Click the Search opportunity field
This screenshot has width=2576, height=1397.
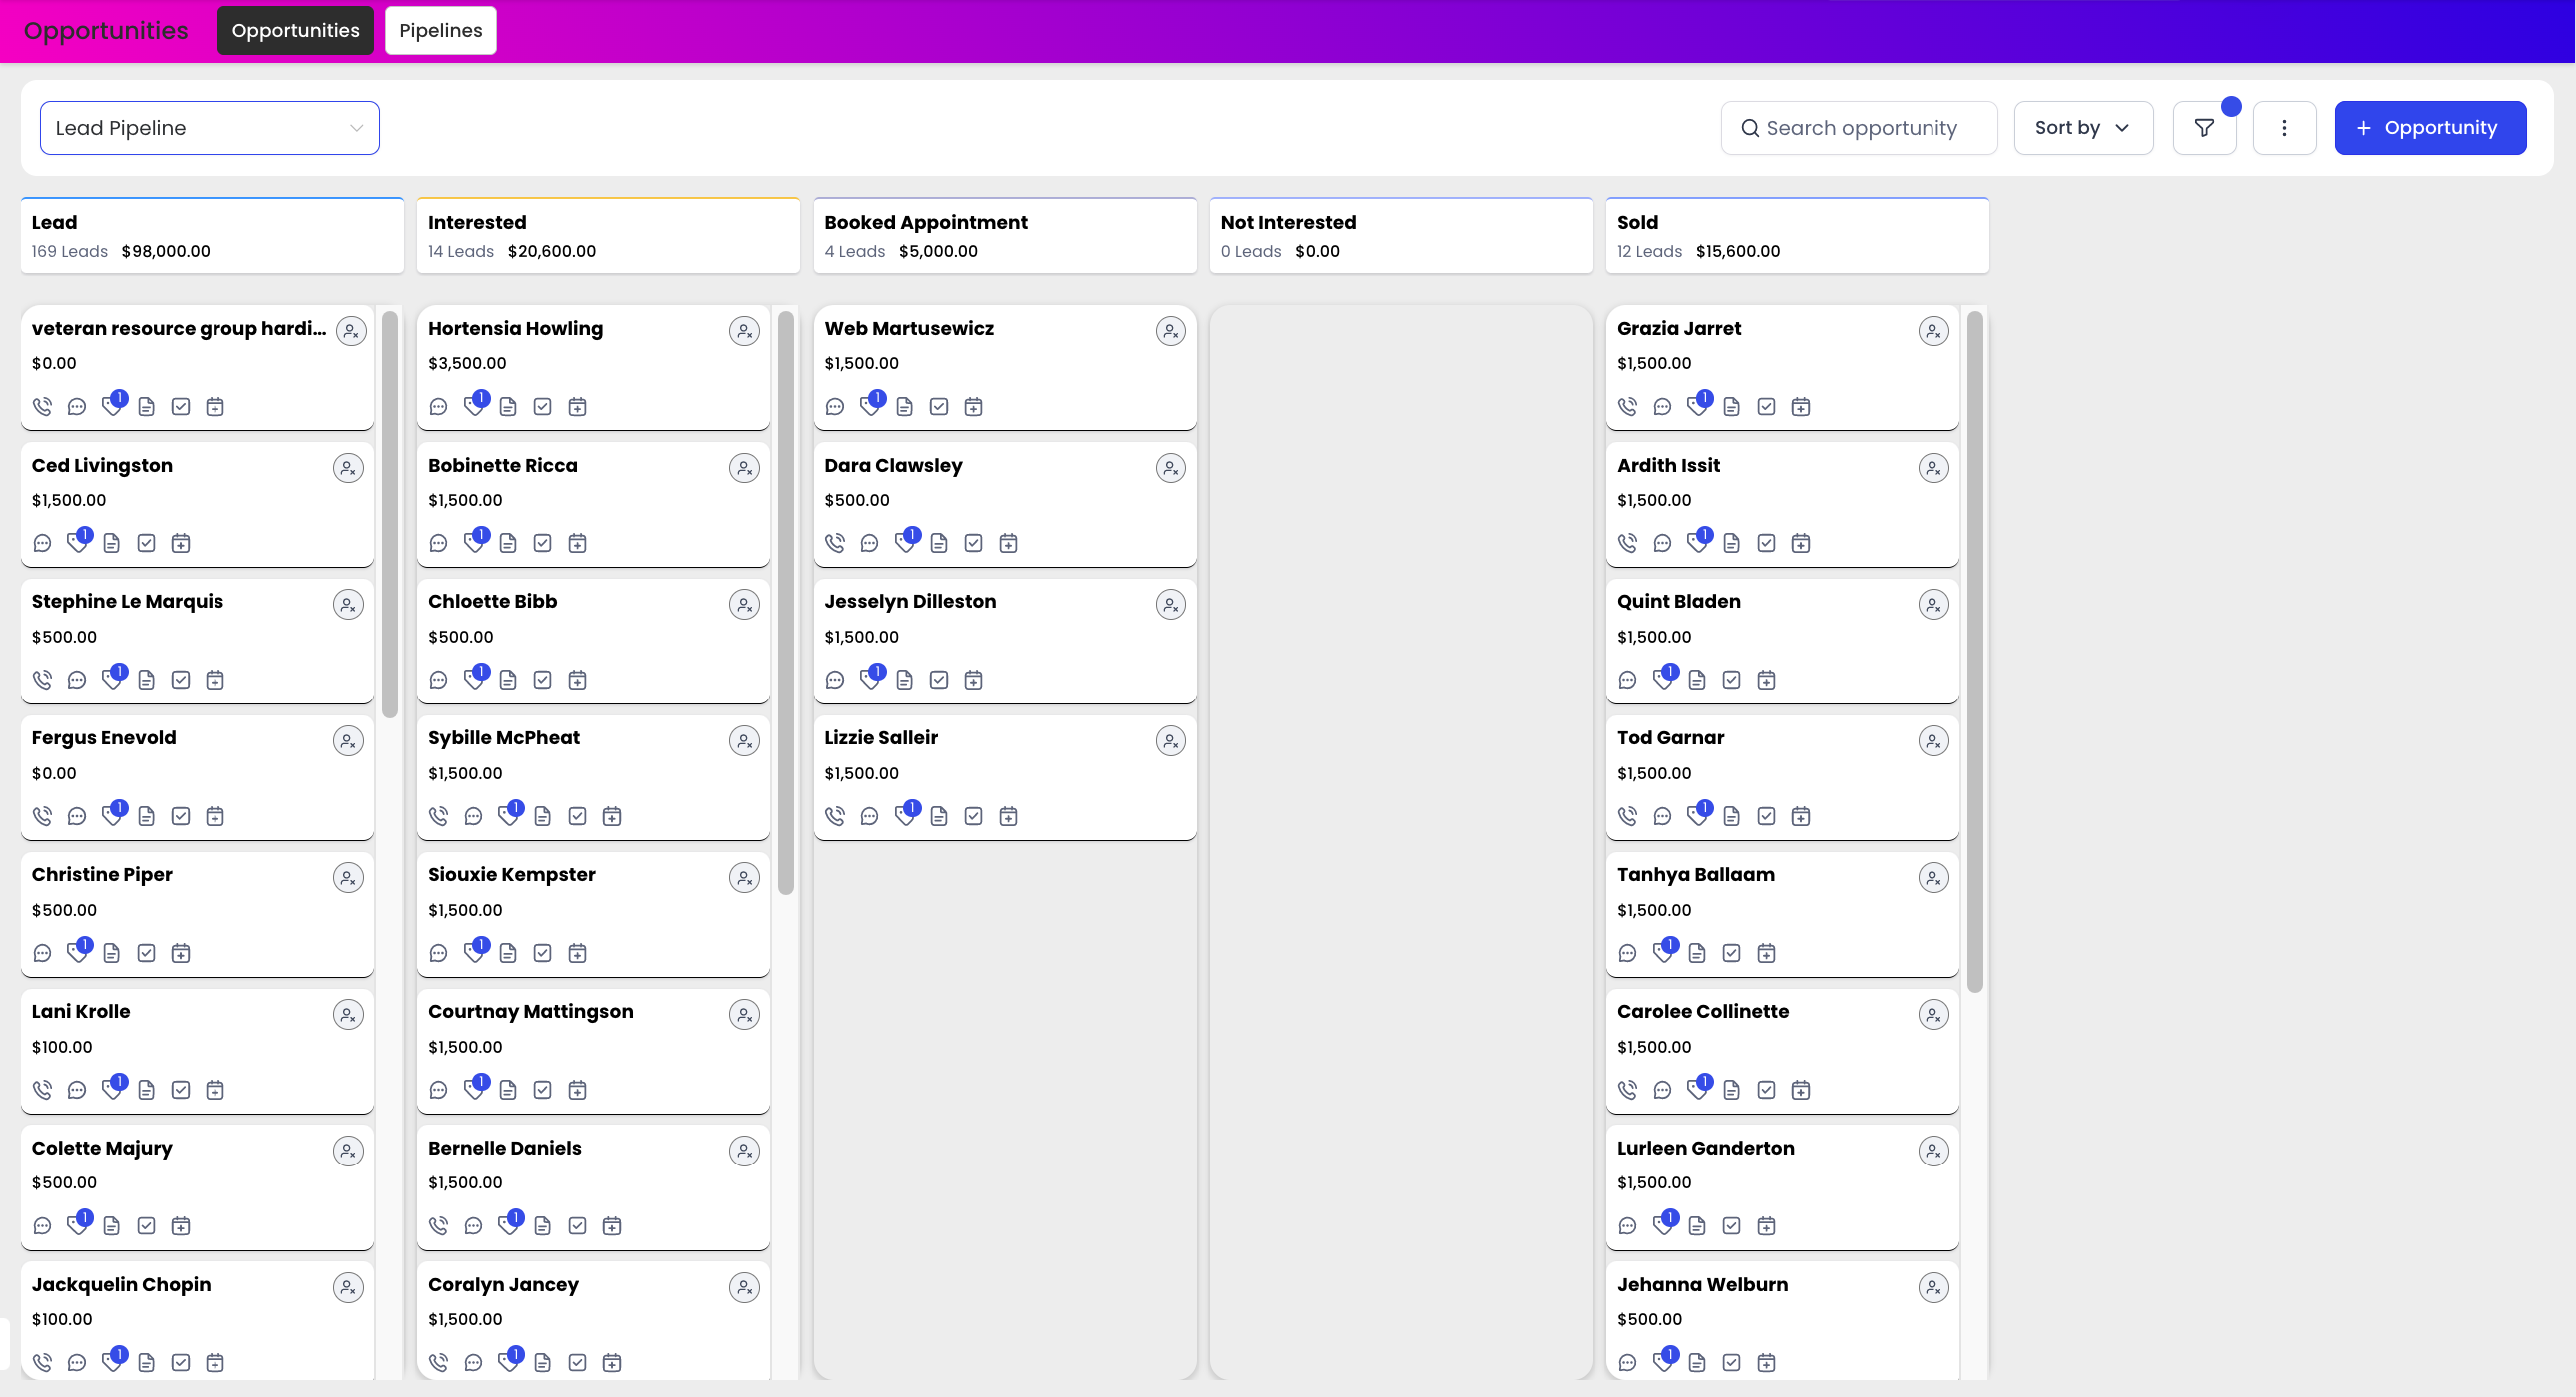(1858, 127)
